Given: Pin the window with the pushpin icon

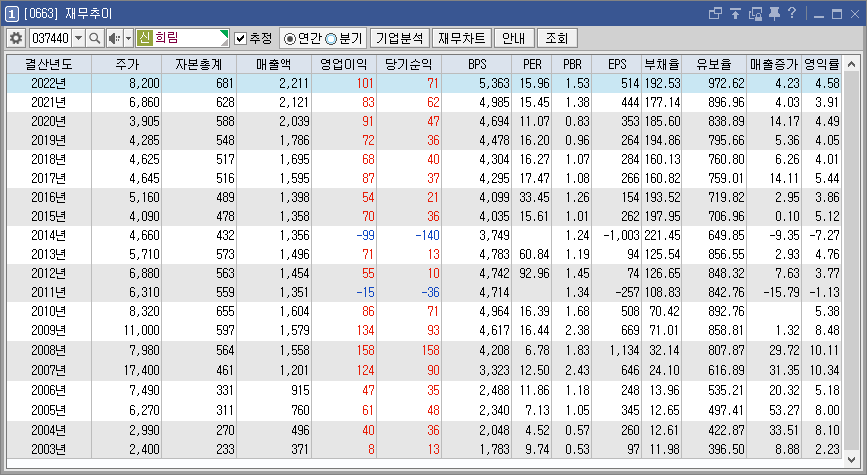Looking at the screenshot, I should 774,13.
